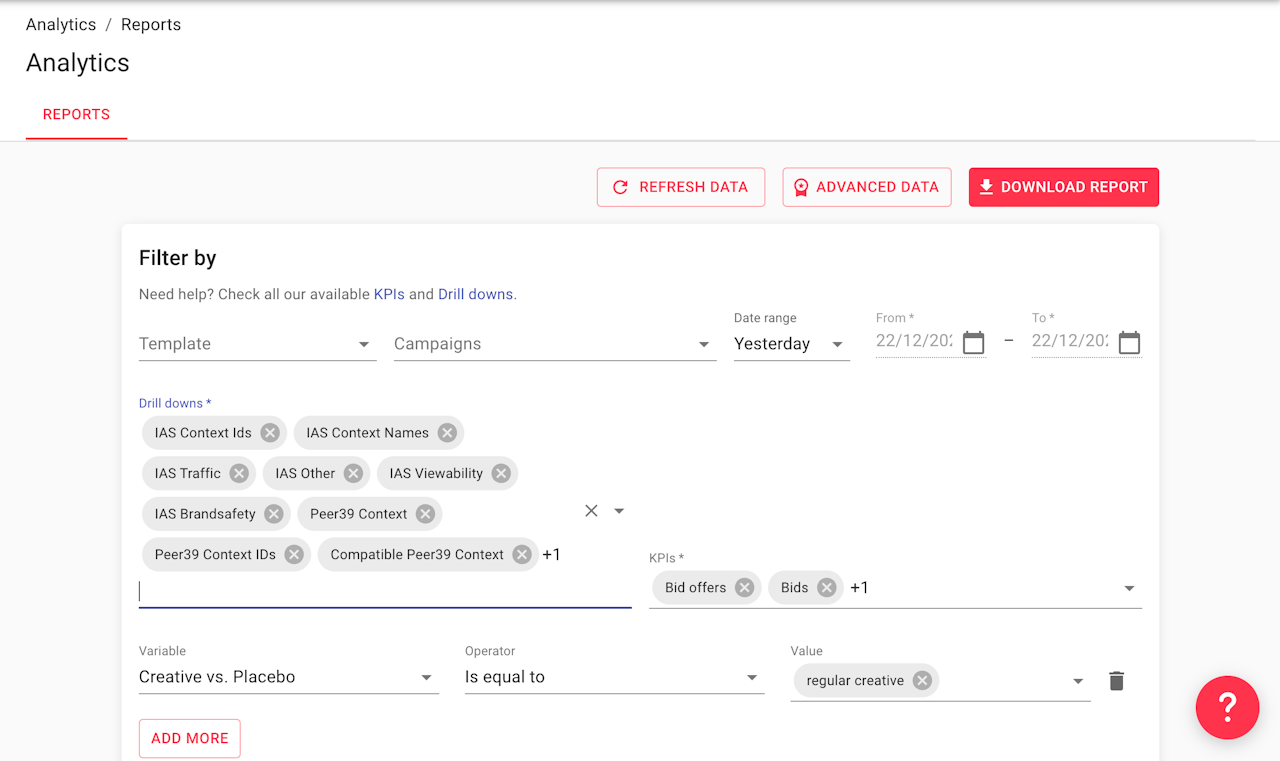Image resolution: width=1280 pixels, height=761 pixels.
Task: Switch to the Reports tab
Action: point(76,114)
